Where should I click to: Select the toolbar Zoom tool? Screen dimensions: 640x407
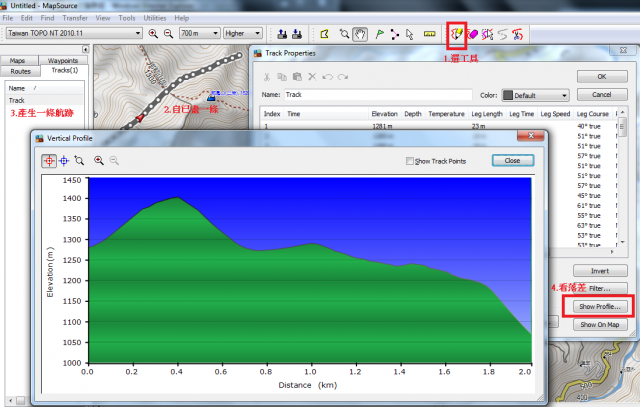(344, 34)
